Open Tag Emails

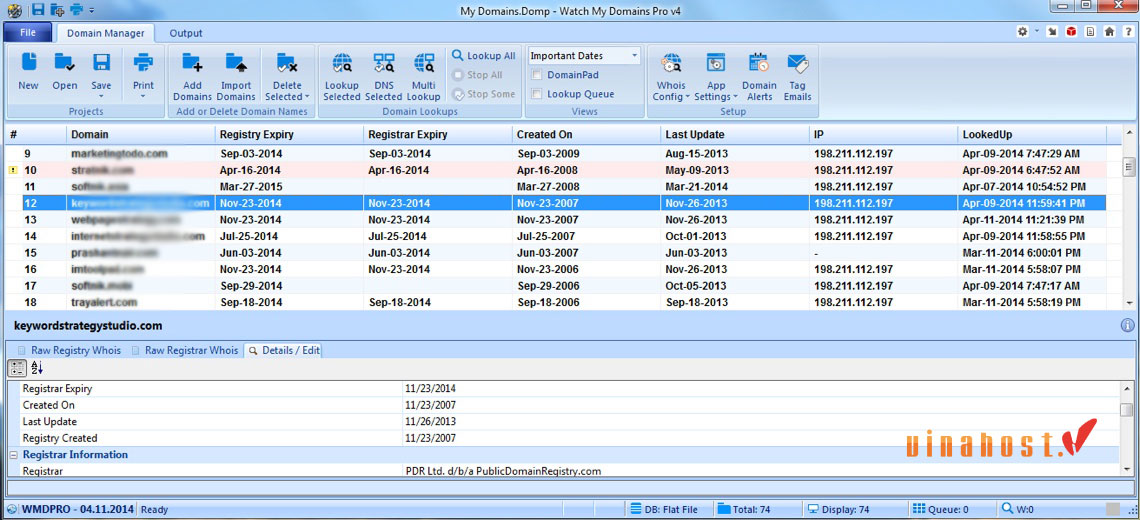coord(798,76)
